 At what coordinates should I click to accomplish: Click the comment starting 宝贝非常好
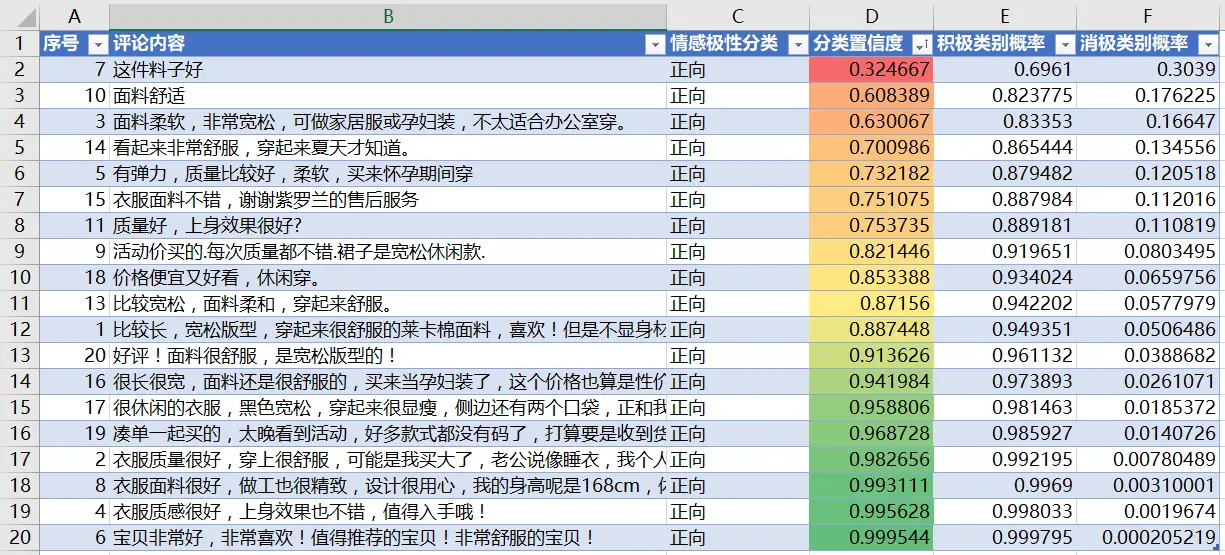coord(388,538)
